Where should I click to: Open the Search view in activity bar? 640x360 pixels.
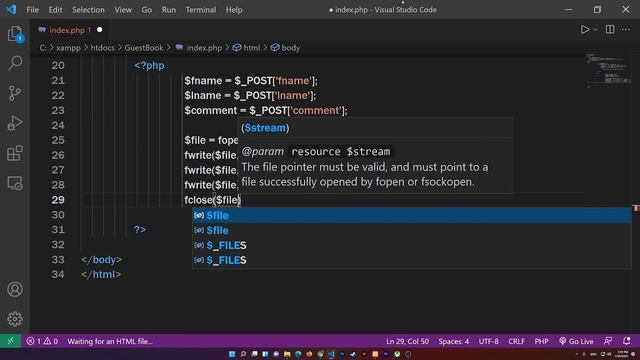point(15,63)
